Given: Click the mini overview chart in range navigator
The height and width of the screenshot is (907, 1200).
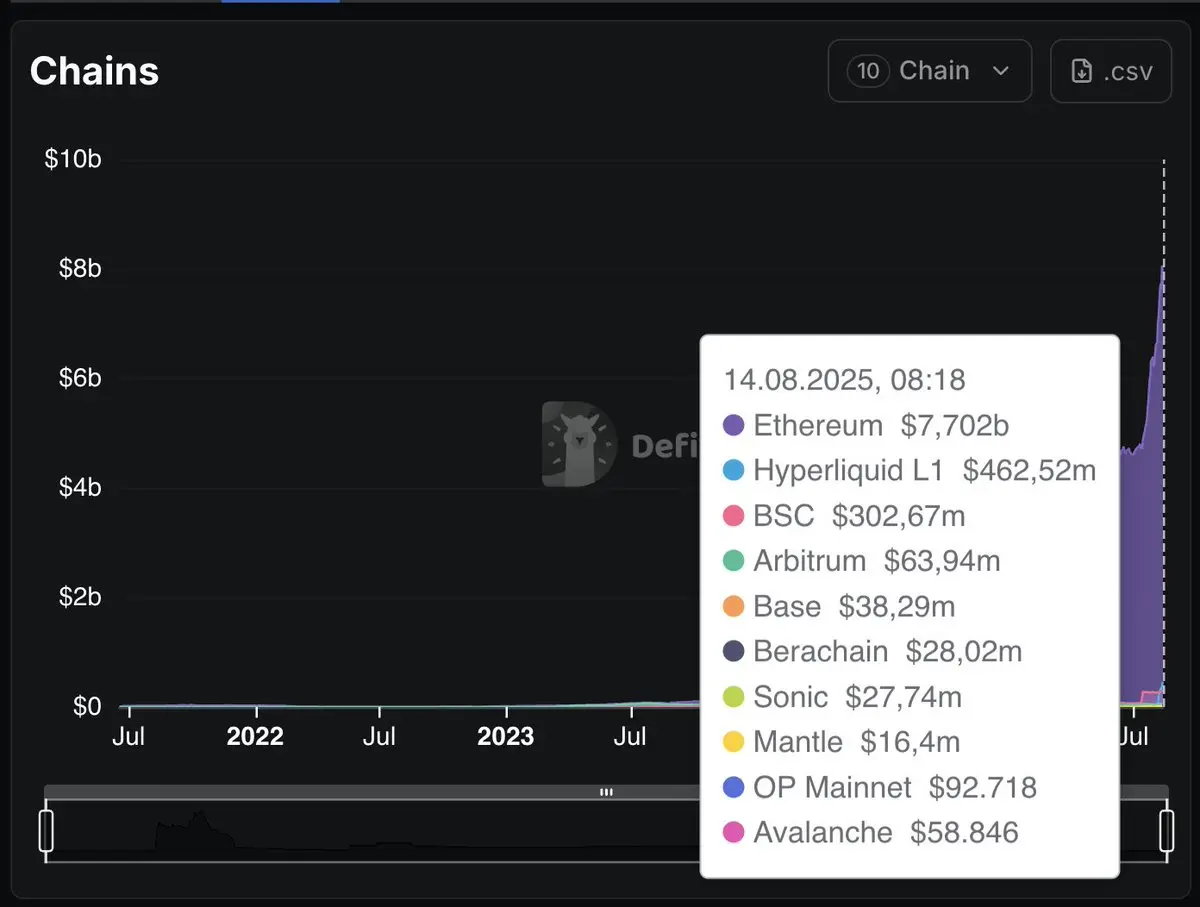Looking at the screenshot, I should click(606, 831).
